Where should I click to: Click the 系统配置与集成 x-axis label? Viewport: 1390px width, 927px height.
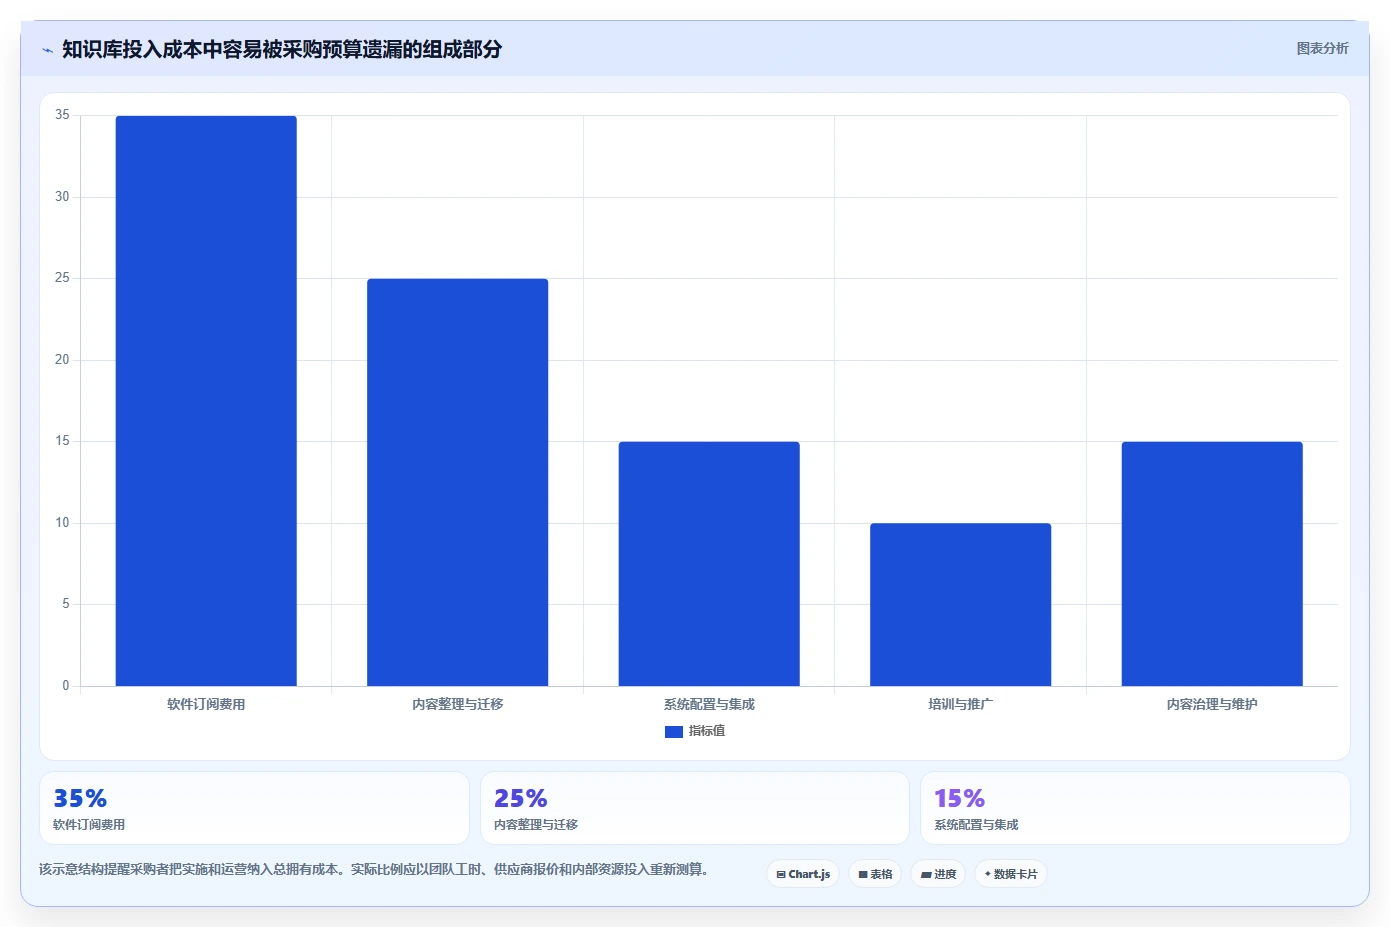709,704
